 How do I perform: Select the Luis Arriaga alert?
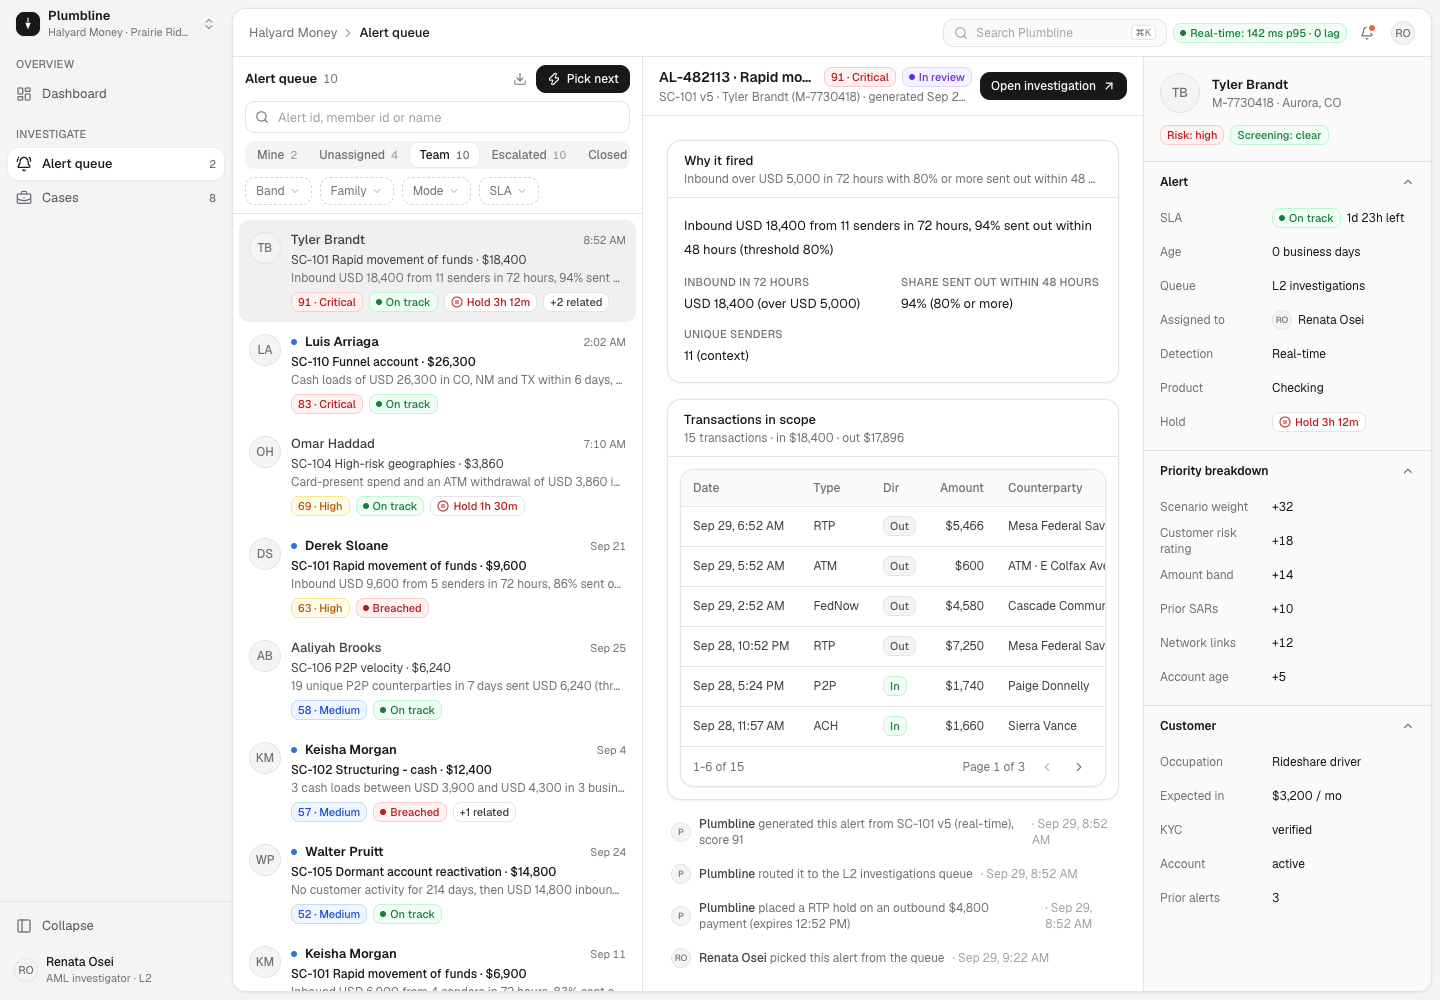coord(438,373)
